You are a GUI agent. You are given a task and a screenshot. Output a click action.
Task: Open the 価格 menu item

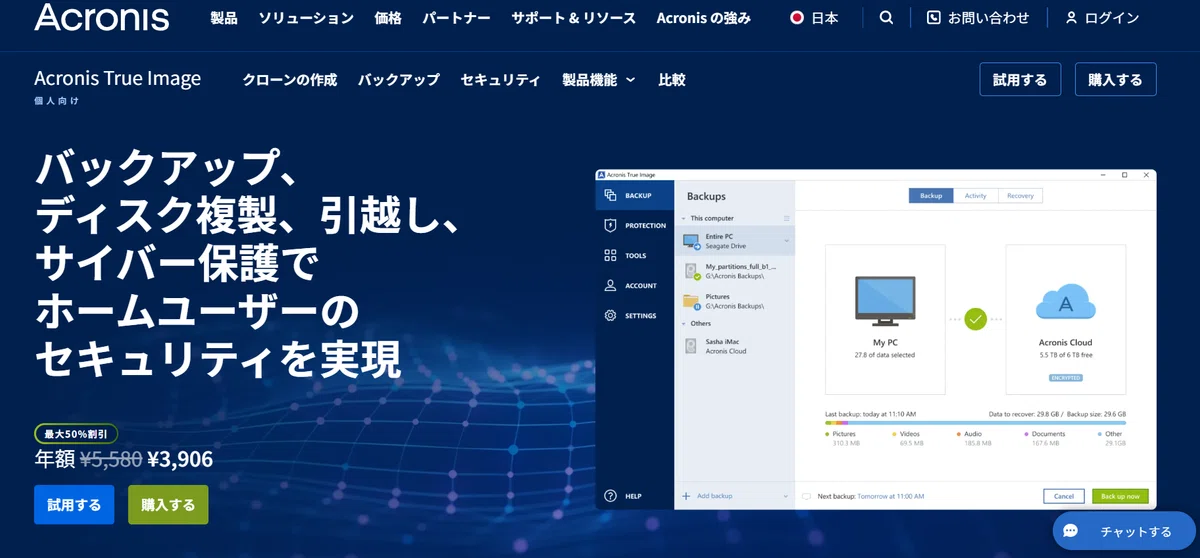click(x=388, y=18)
